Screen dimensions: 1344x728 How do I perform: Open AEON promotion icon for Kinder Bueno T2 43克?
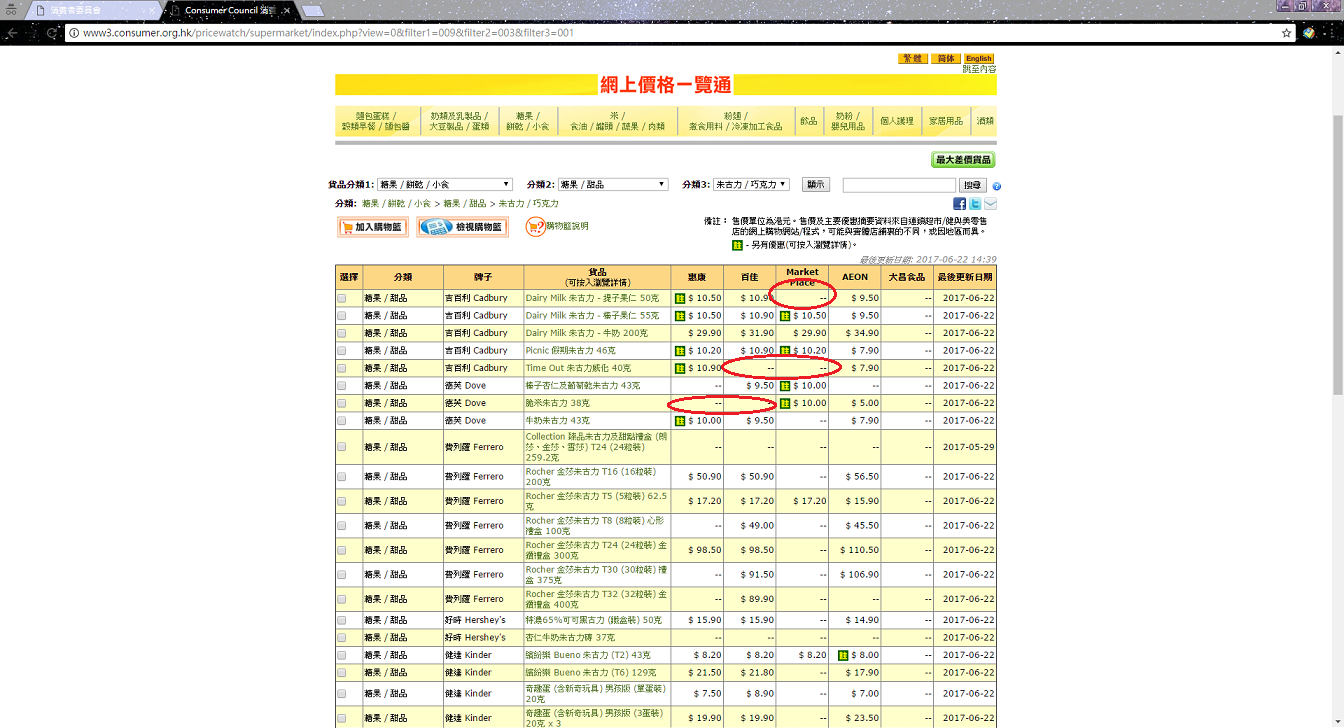click(x=843, y=655)
